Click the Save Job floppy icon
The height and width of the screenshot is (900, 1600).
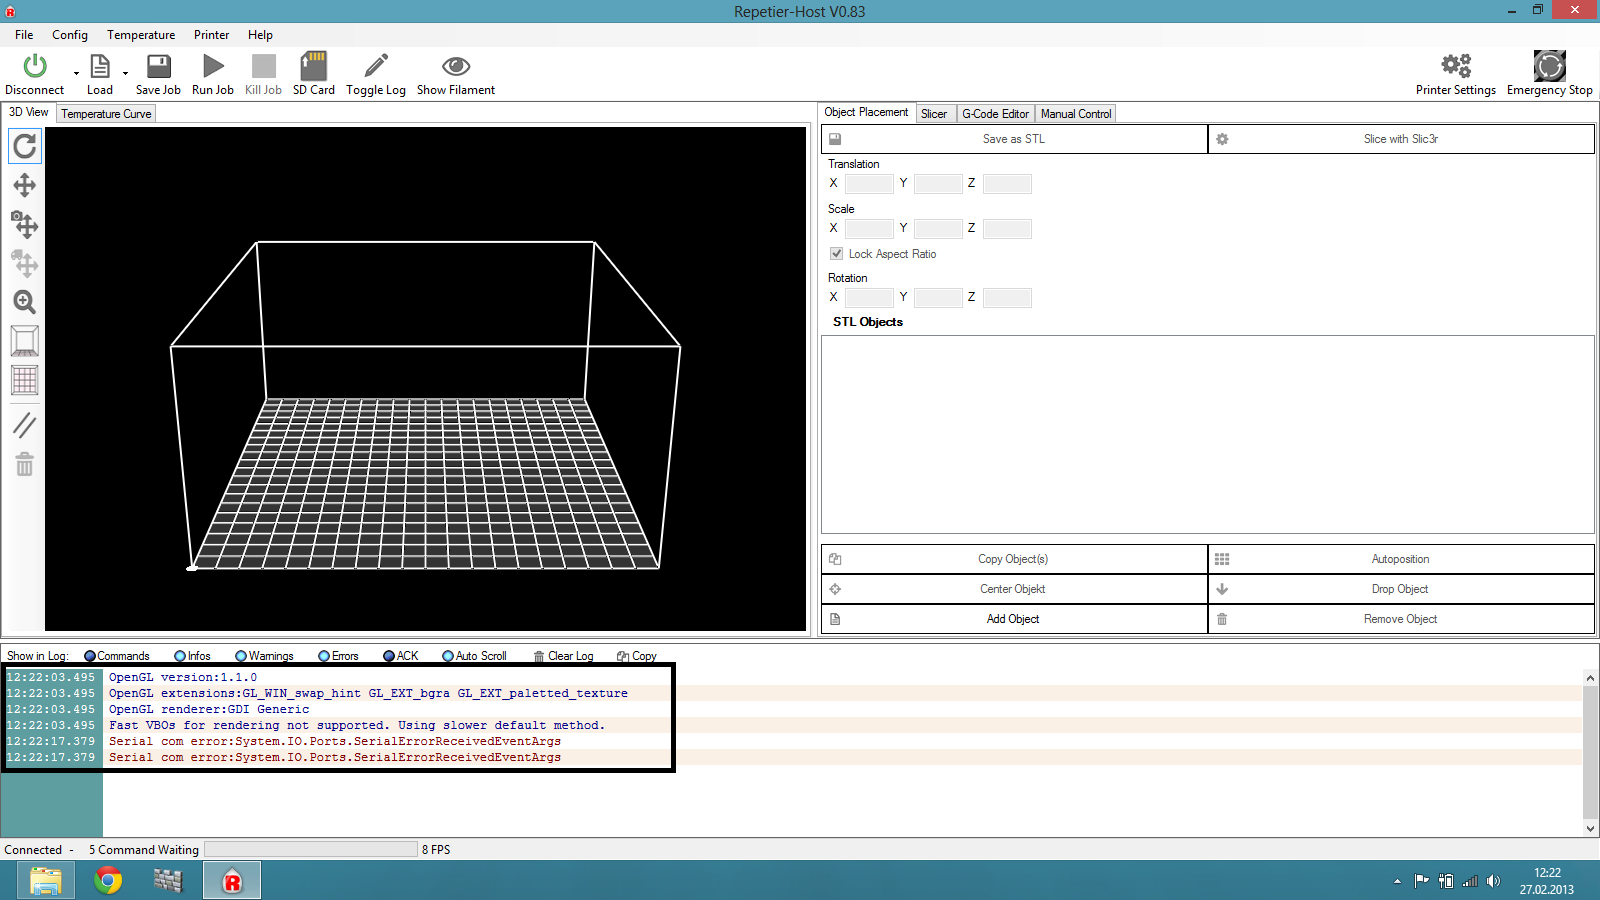158,66
